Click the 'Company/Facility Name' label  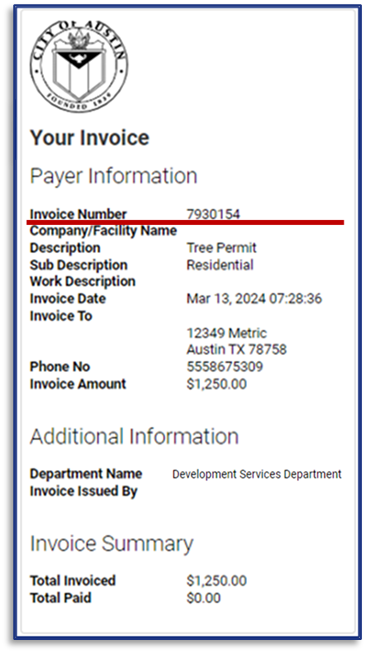(103, 231)
